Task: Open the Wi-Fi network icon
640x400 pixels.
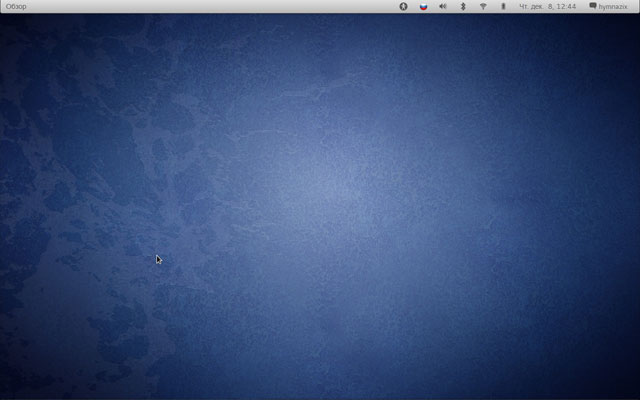Action: tap(483, 7)
